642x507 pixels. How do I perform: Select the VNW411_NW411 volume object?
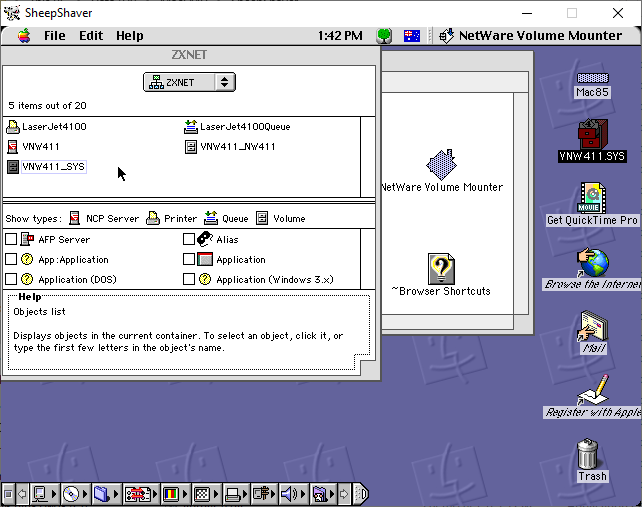pos(230,147)
